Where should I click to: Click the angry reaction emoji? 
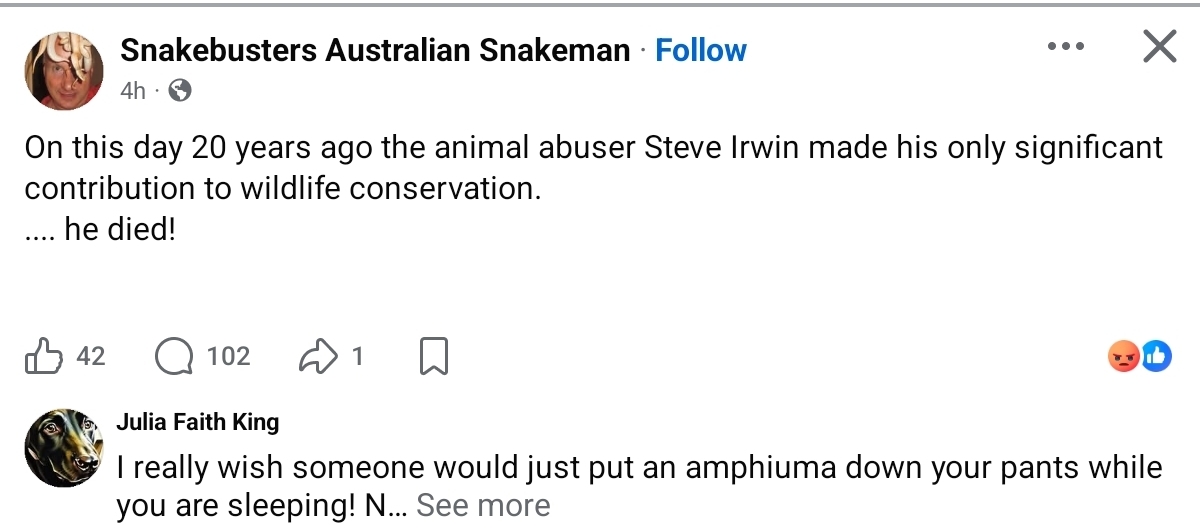(x=1124, y=356)
